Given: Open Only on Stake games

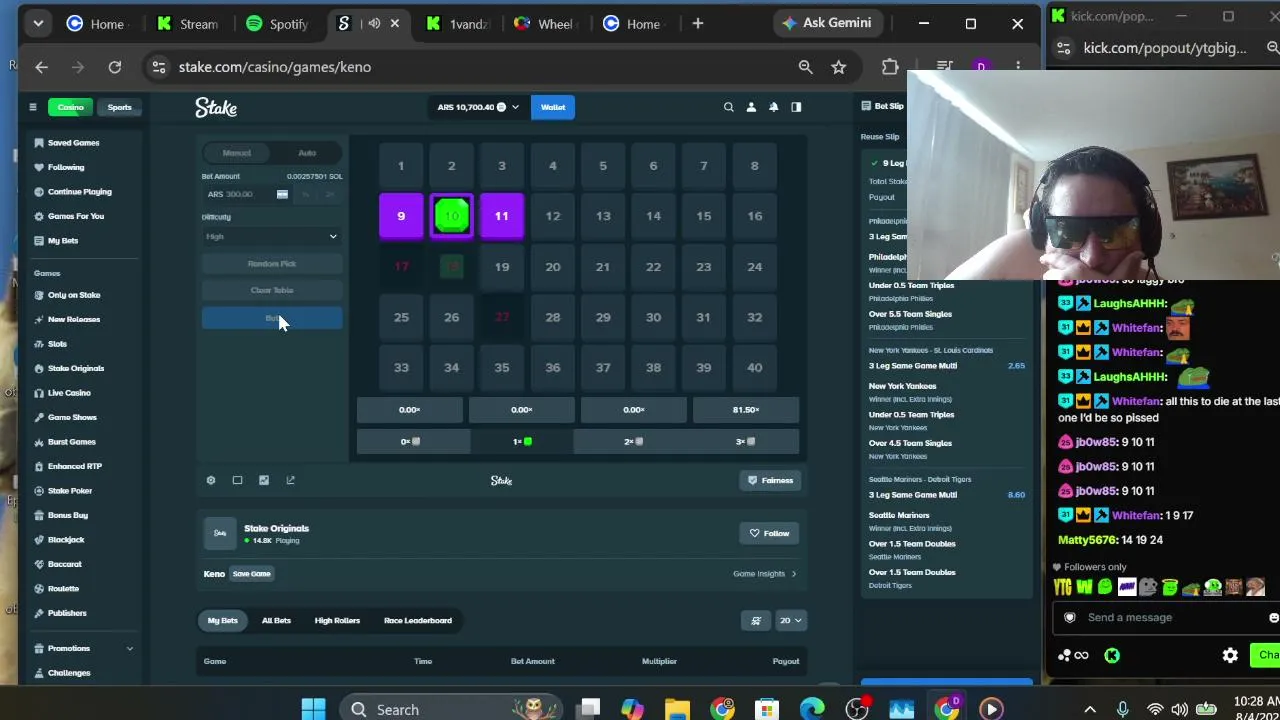Looking at the screenshot, I should tap(74, 295).
